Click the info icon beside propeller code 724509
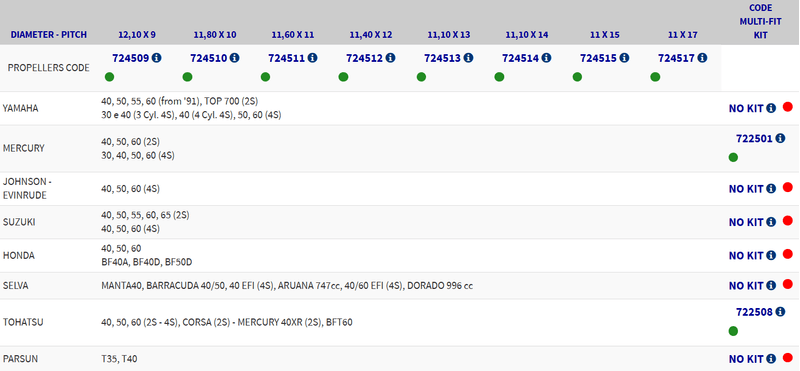The width and height of the screenshot is (800, 371). [x=157, y=58]
